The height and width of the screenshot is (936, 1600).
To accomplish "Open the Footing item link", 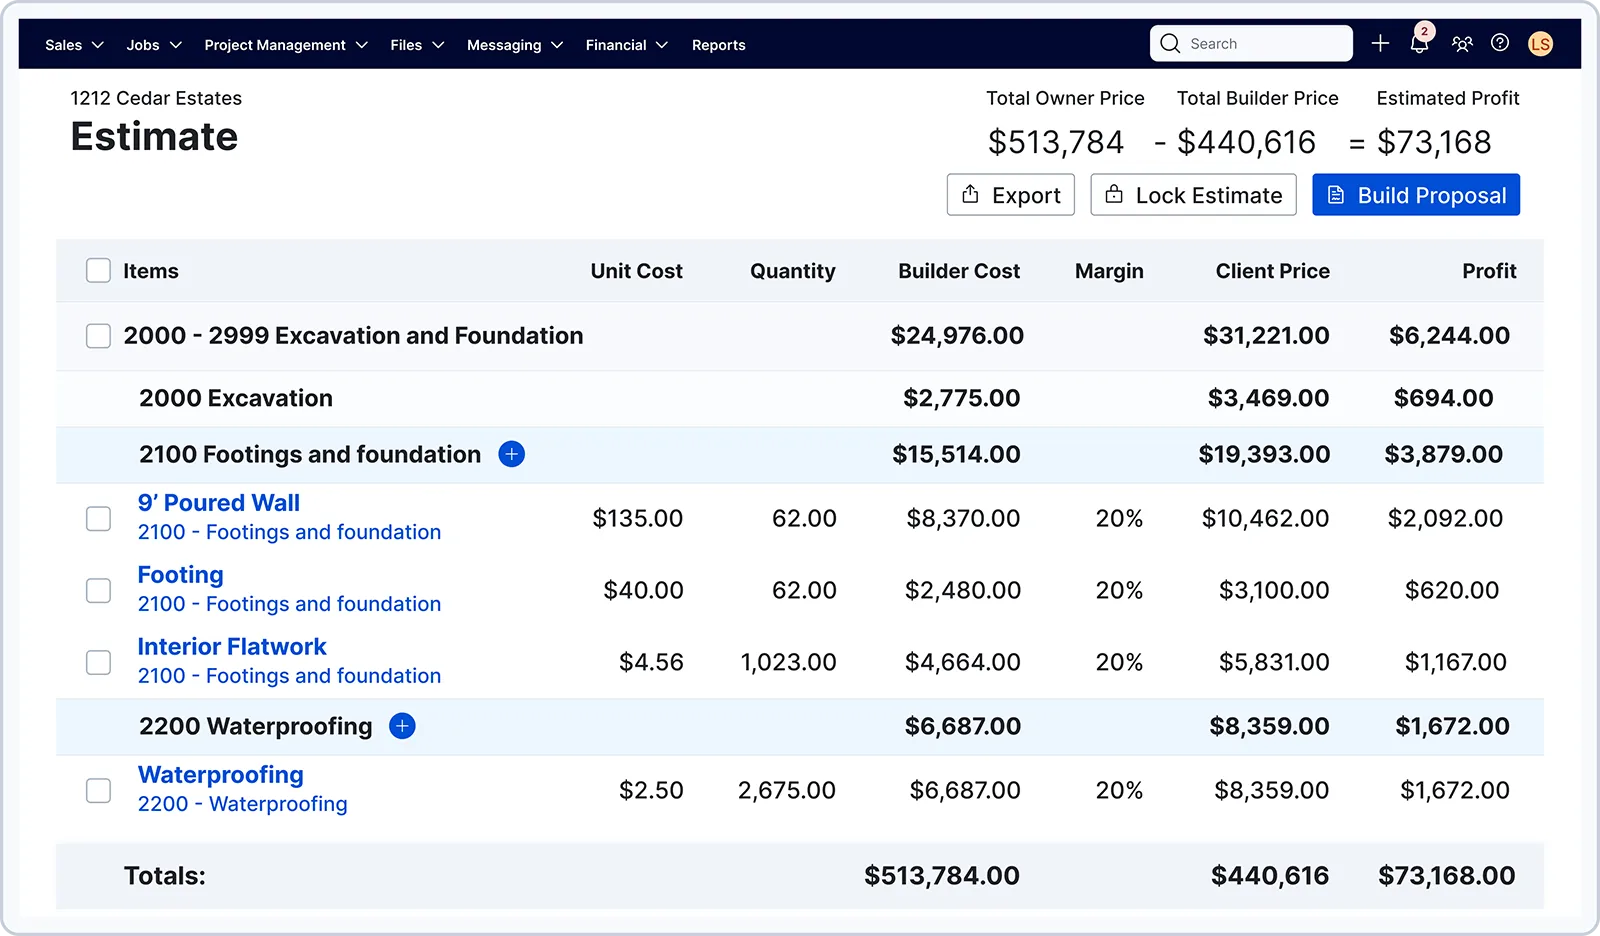I will click(180, 575).
